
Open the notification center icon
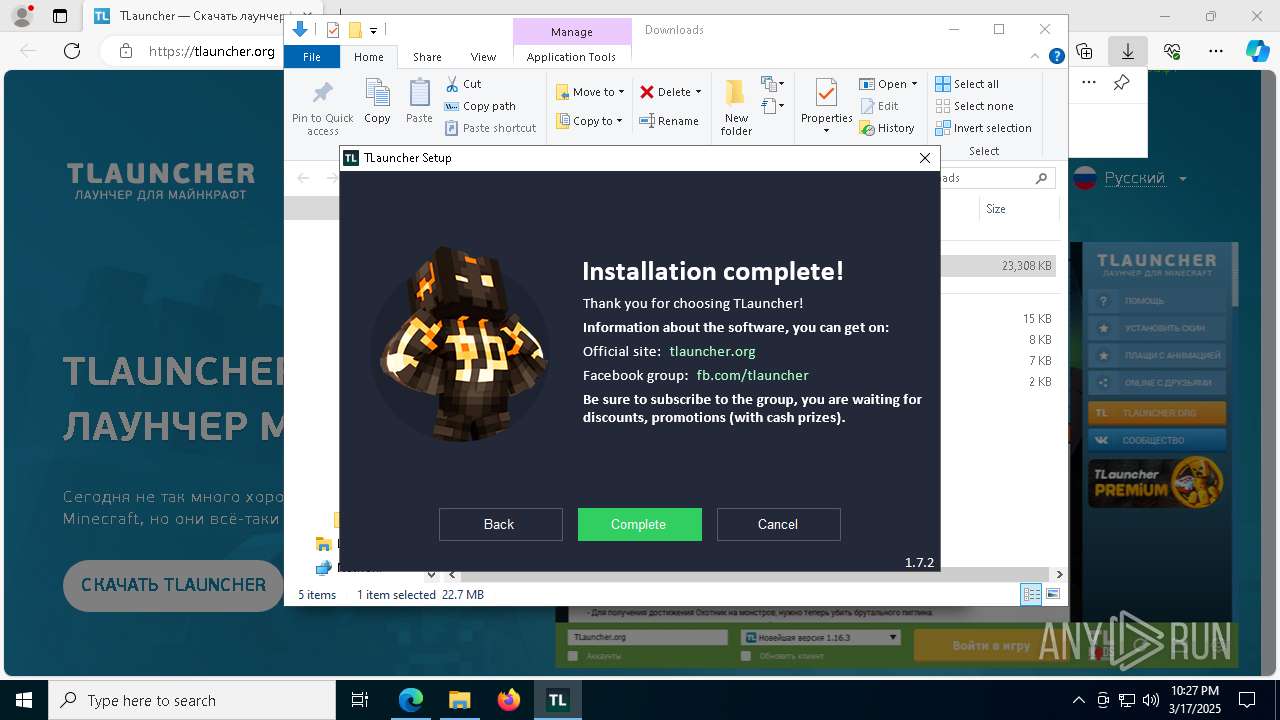(x=1247, y=700)
